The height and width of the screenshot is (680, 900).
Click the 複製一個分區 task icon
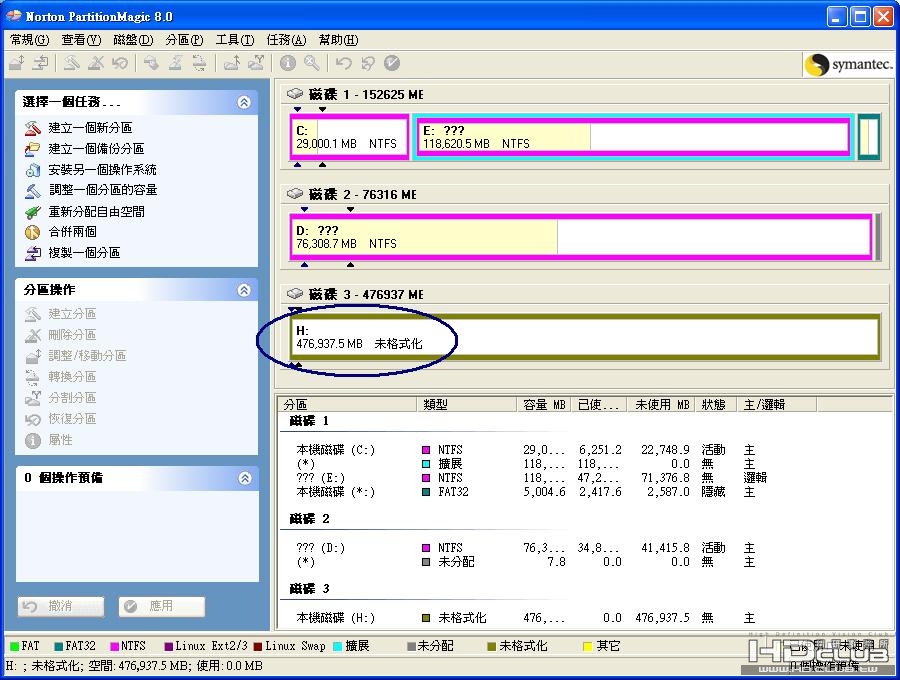(33, 253)
